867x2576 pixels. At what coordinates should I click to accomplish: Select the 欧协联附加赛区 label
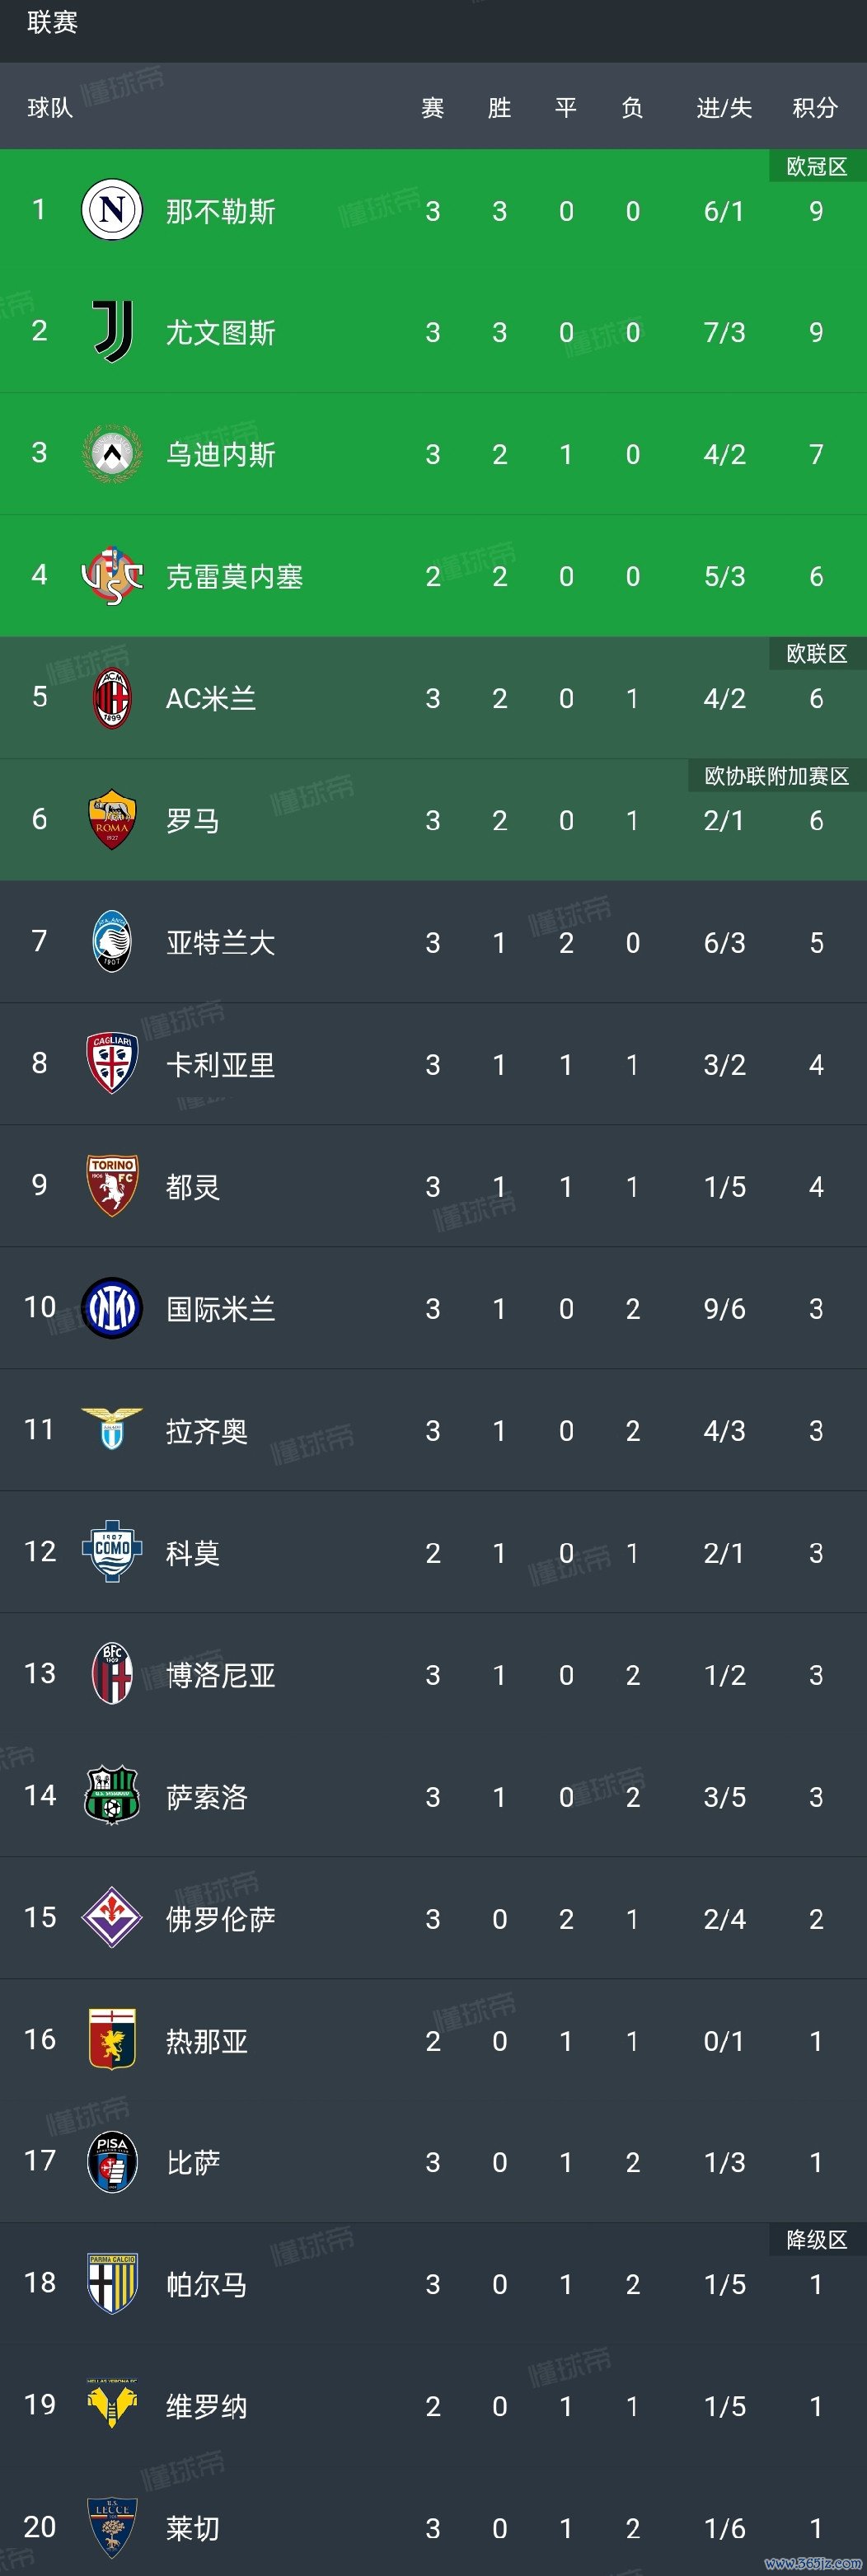click(x=776, y=776)
